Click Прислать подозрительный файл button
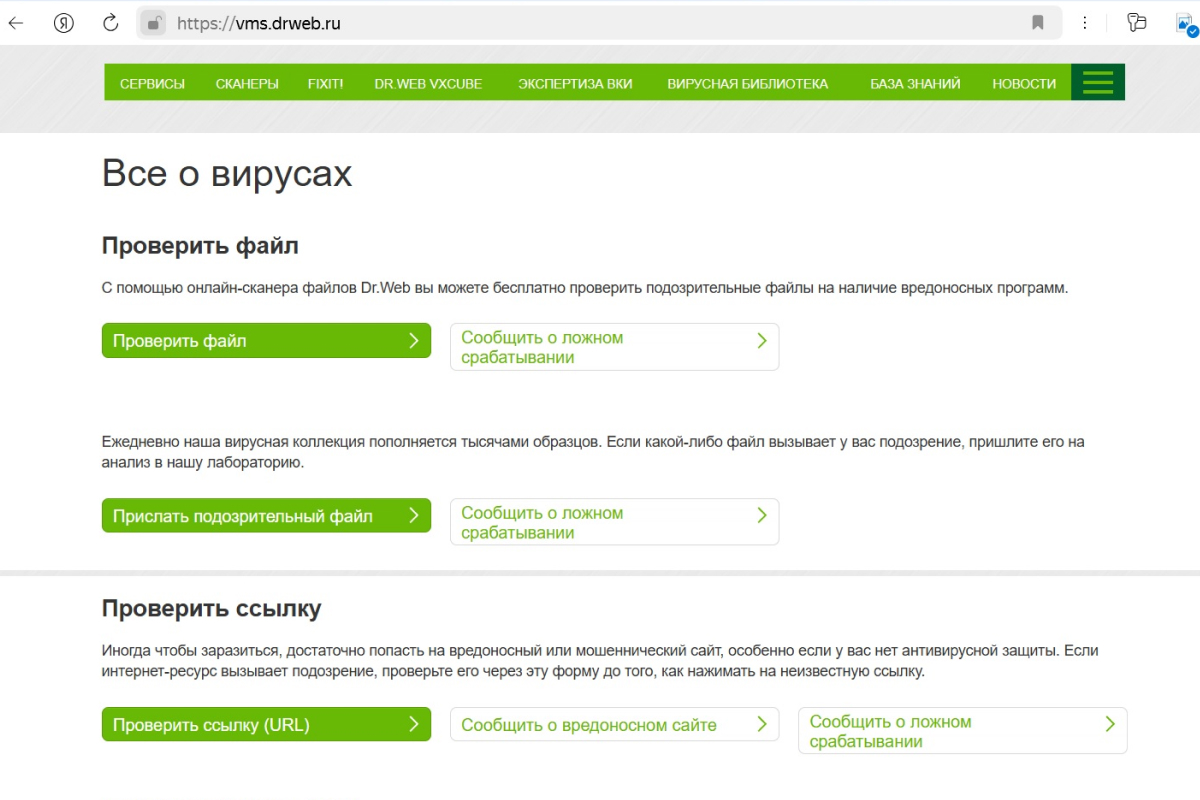This screenshot has height=800, width=1200. coord(266,516)
